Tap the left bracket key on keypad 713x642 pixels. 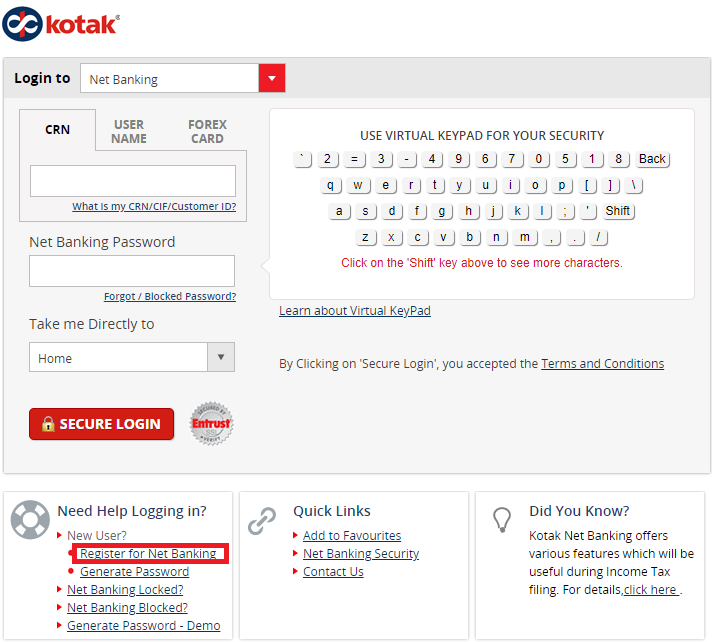[587, 186]
